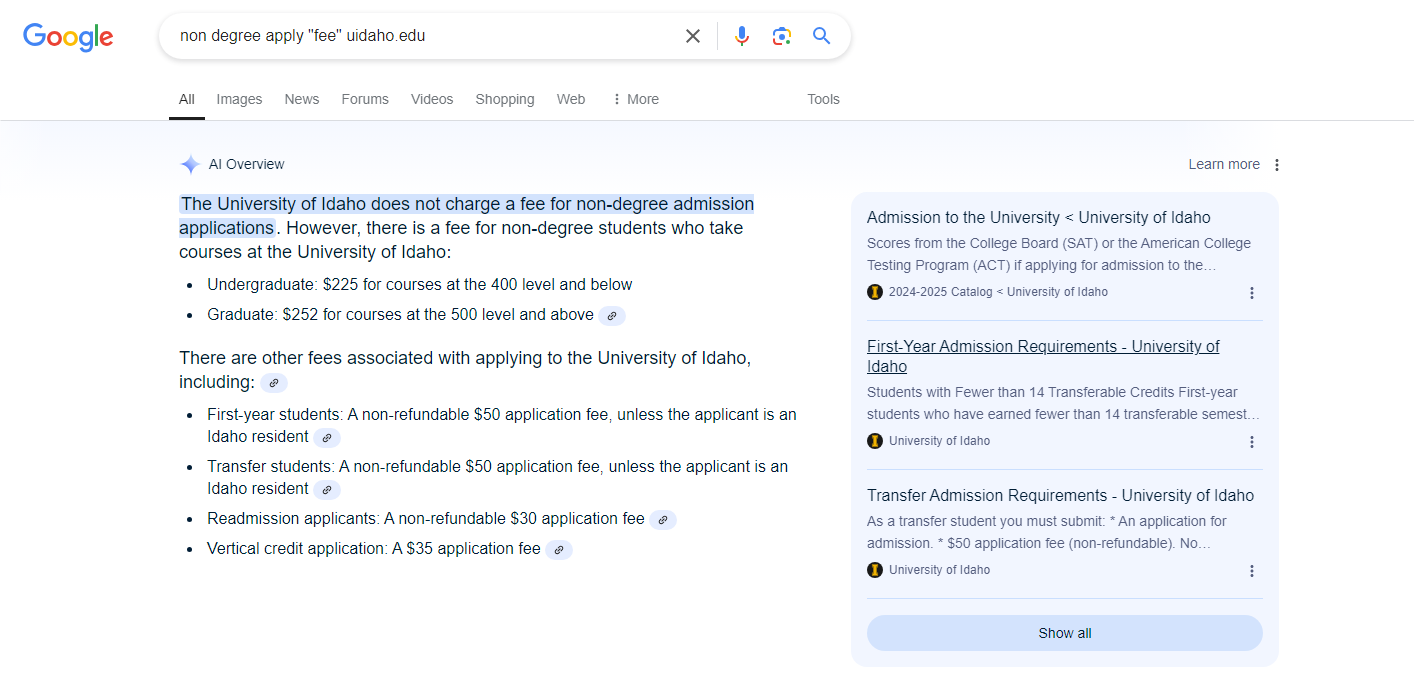Open AI Overview options three-dot menu
Viewport: 1414px width, 679px height.
[x=1277, y=165]
